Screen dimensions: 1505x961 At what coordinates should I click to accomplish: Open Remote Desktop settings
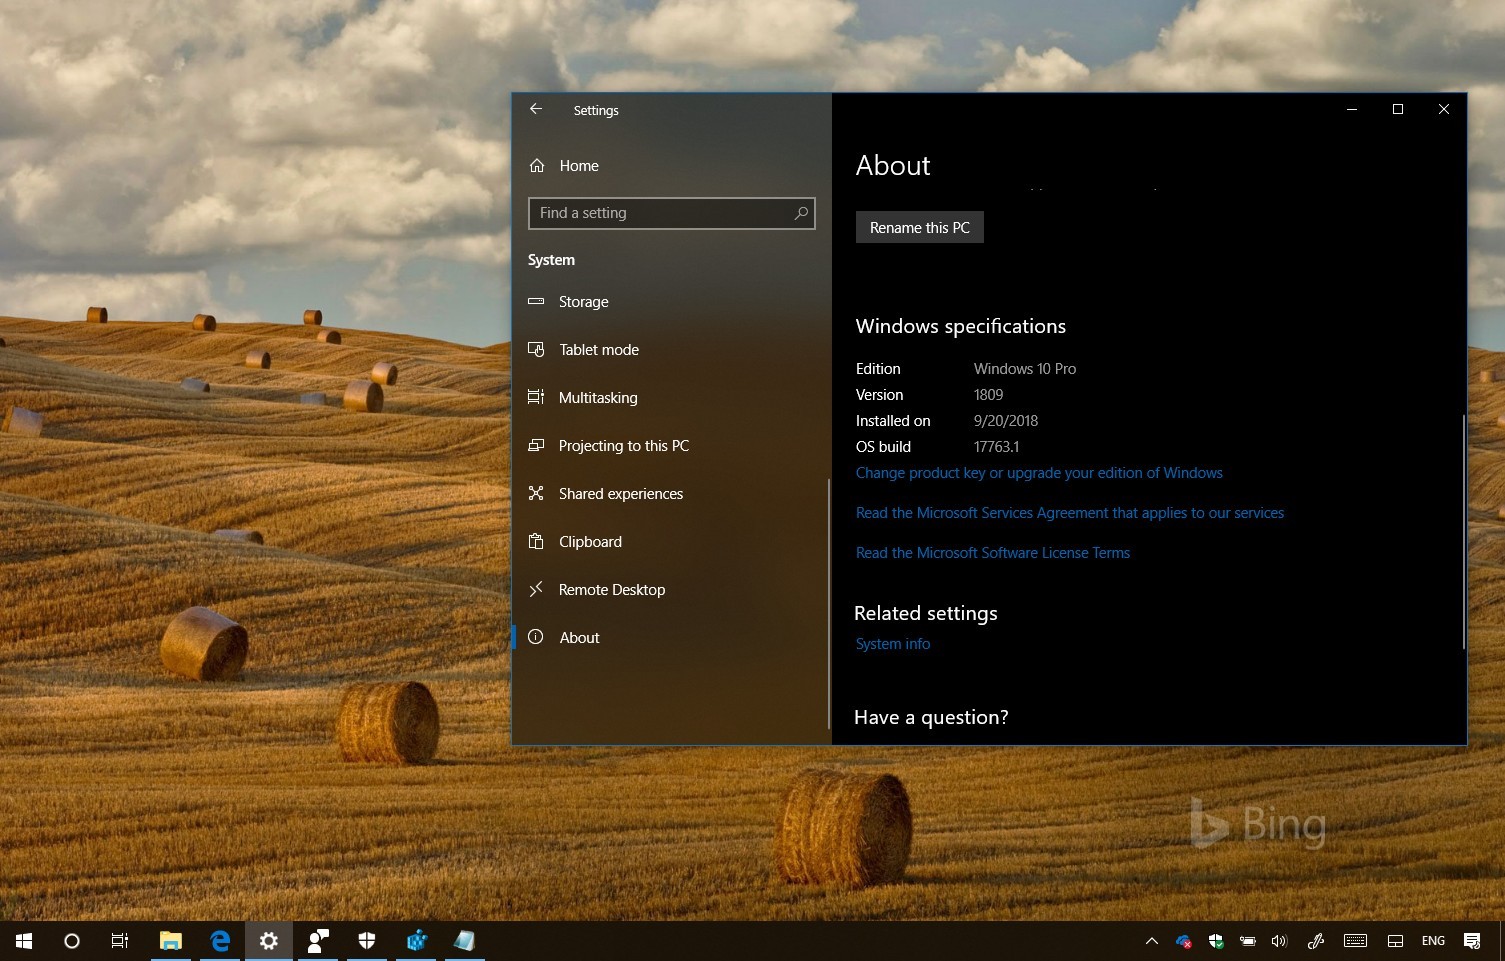click(x=611, y=589)
